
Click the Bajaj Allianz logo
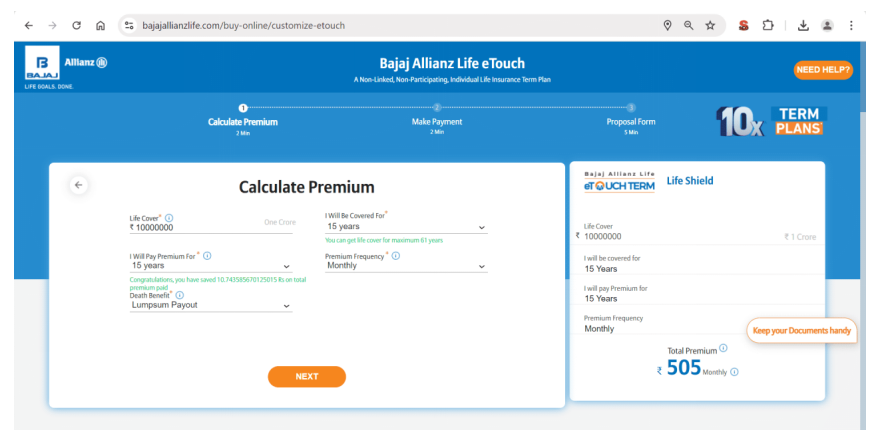tap(66, 67)
